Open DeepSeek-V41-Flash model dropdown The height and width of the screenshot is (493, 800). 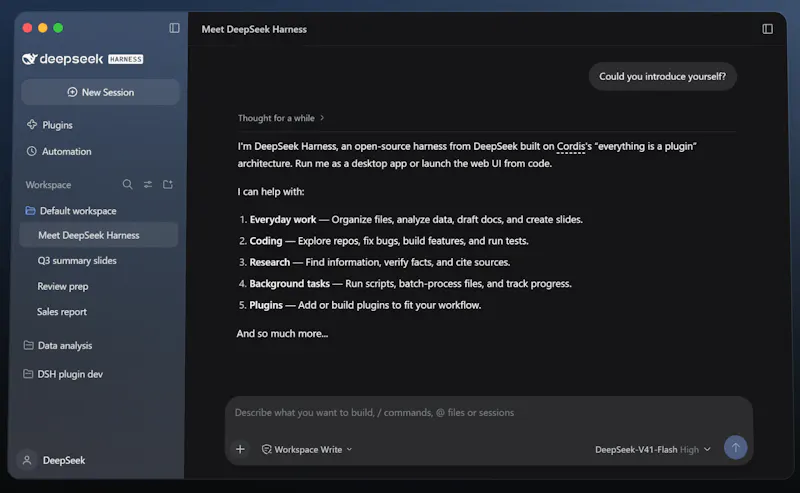coord(653,449)
